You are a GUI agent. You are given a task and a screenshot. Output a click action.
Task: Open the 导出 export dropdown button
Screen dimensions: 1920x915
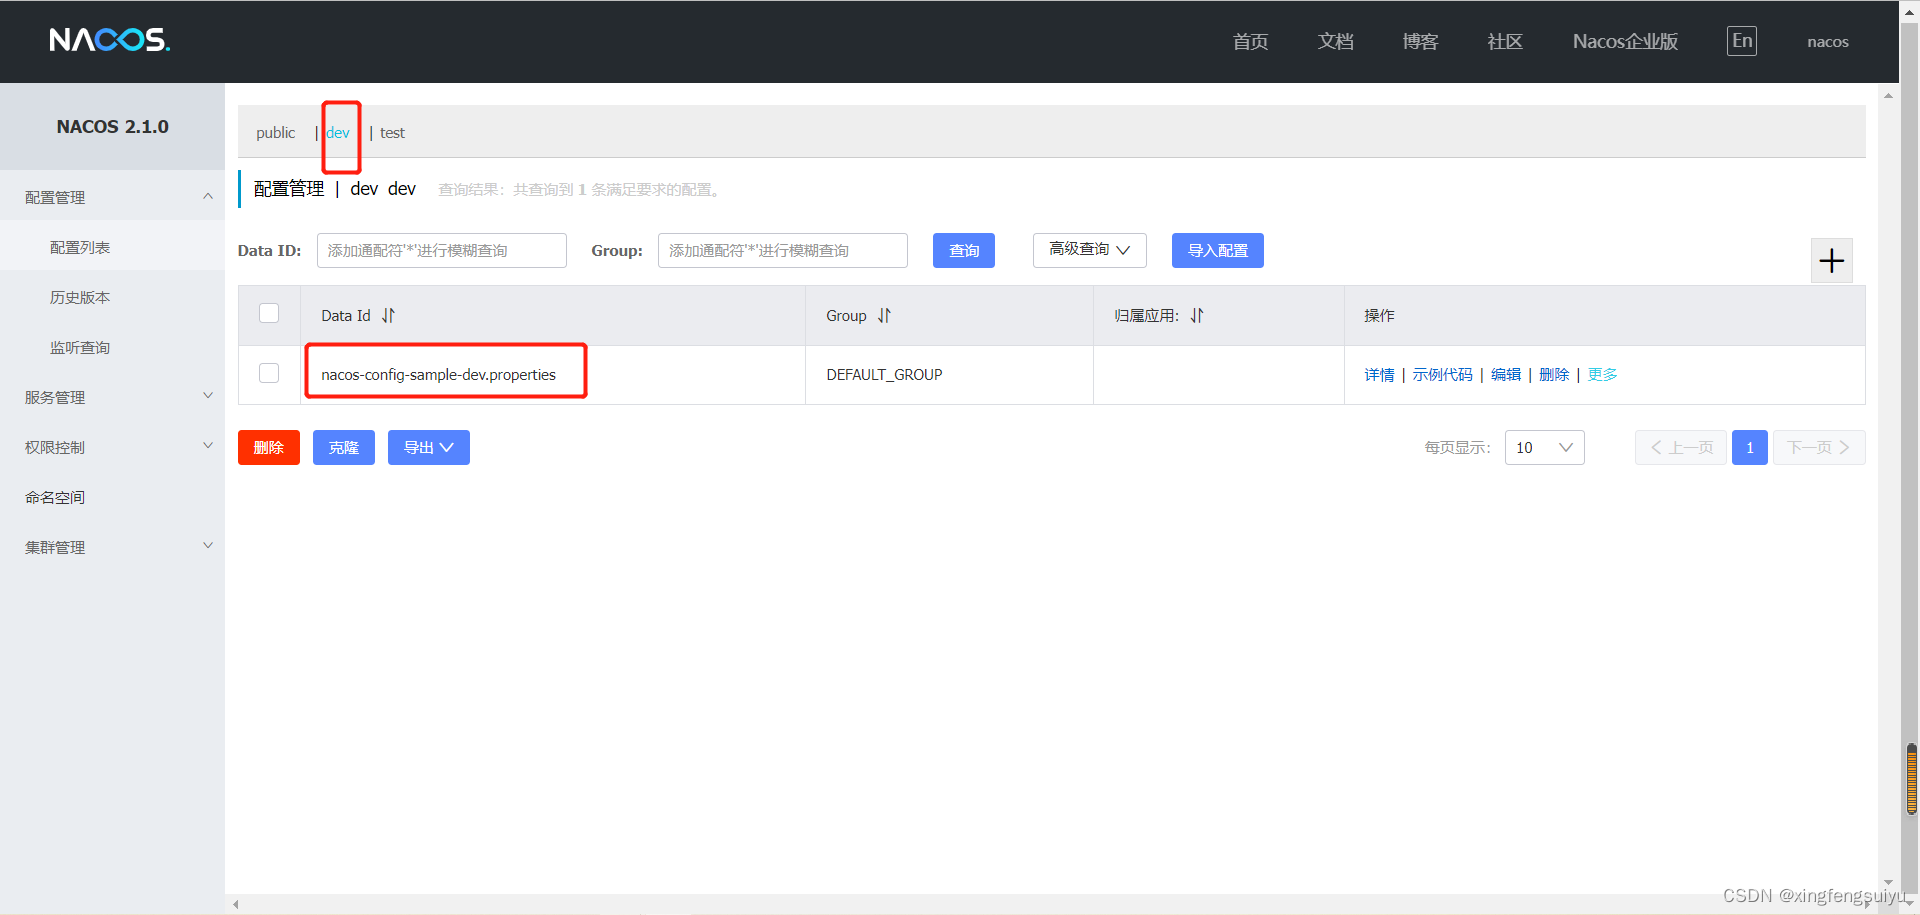point(429,447)
